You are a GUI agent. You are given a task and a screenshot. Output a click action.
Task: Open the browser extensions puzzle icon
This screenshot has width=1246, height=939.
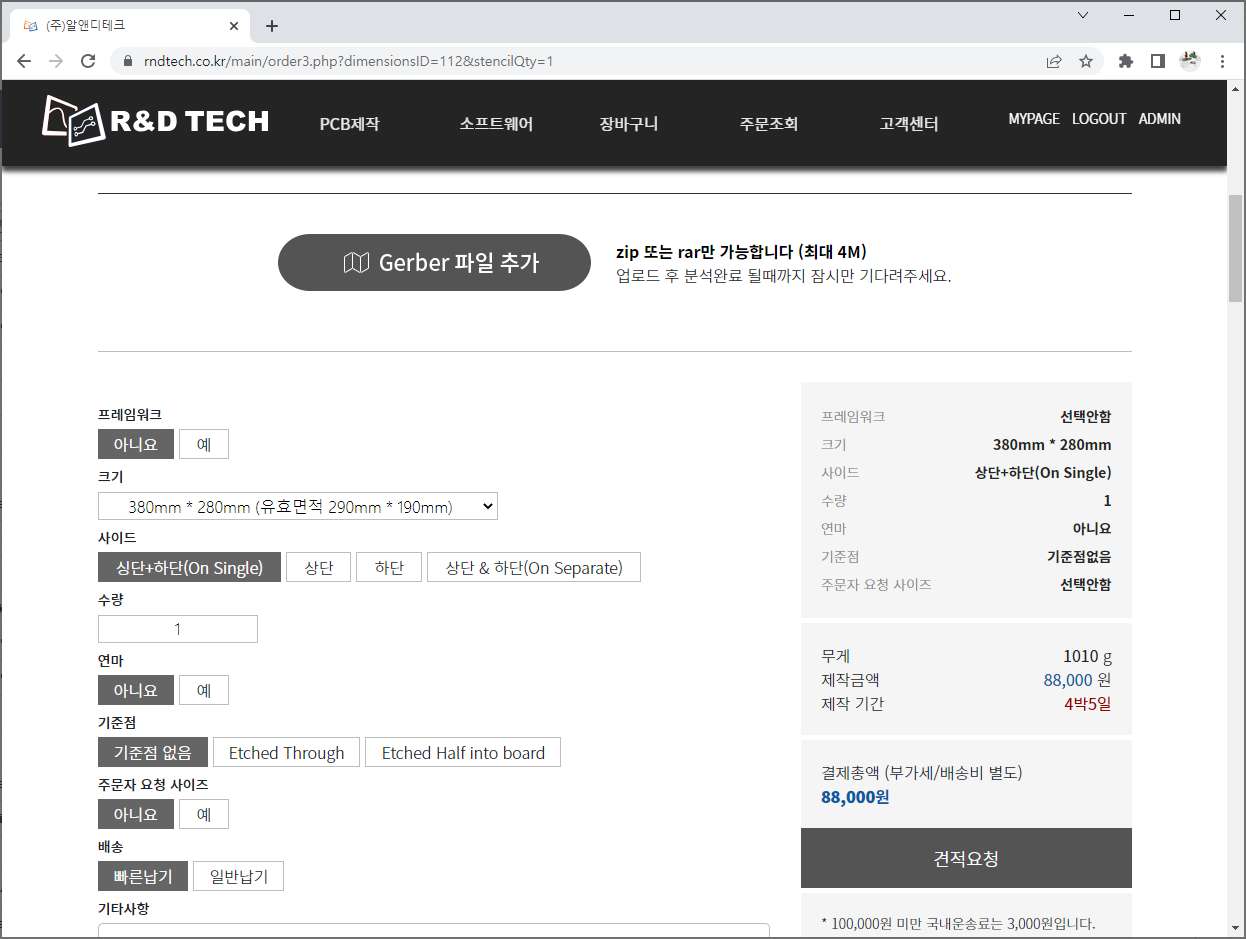pos(1125,61)
